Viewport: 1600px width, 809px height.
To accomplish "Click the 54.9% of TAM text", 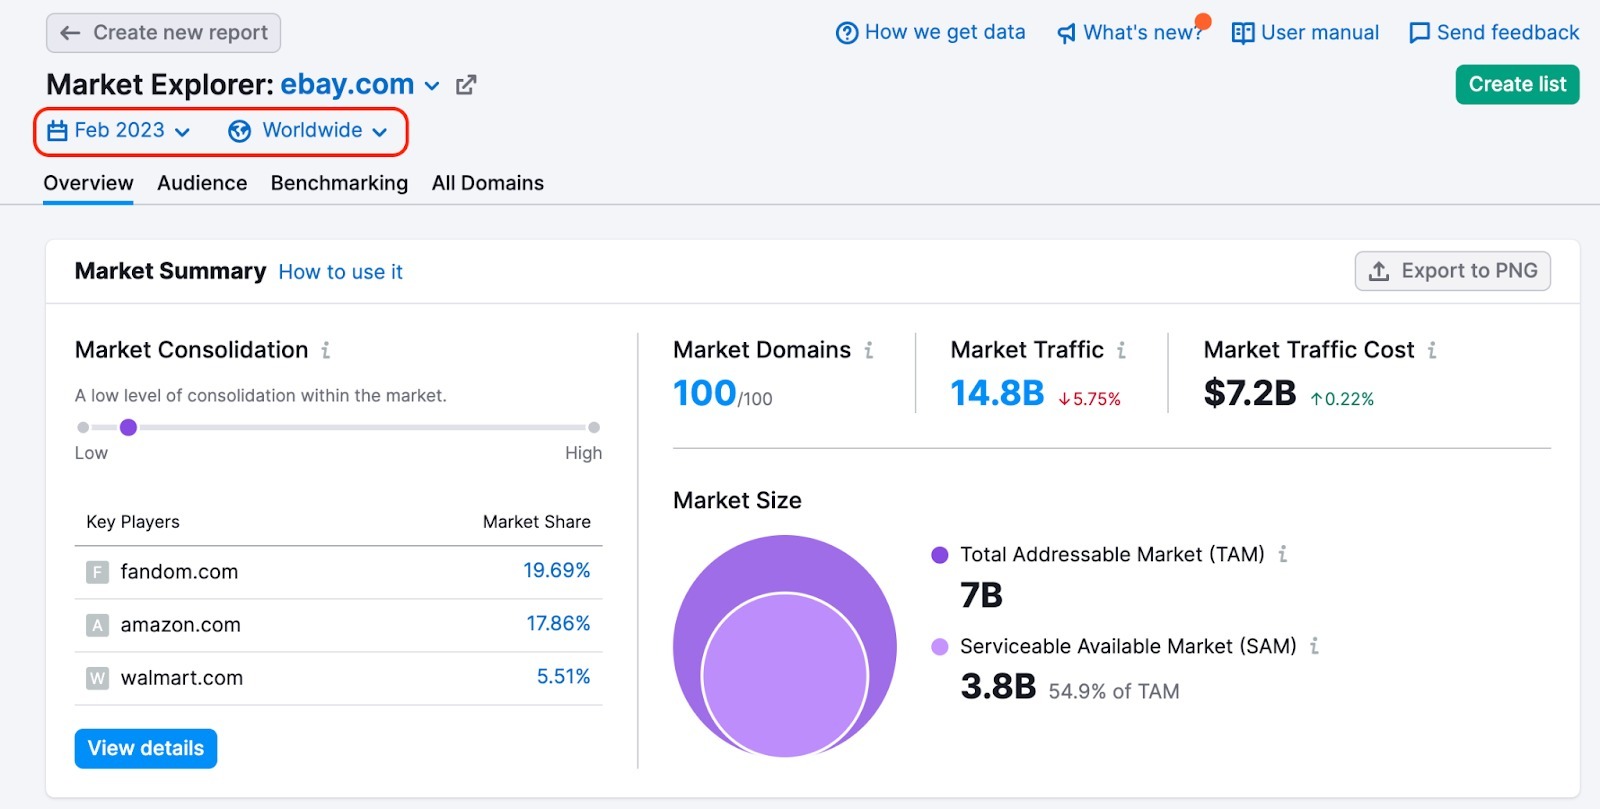I will click(x=1114, y=691).
